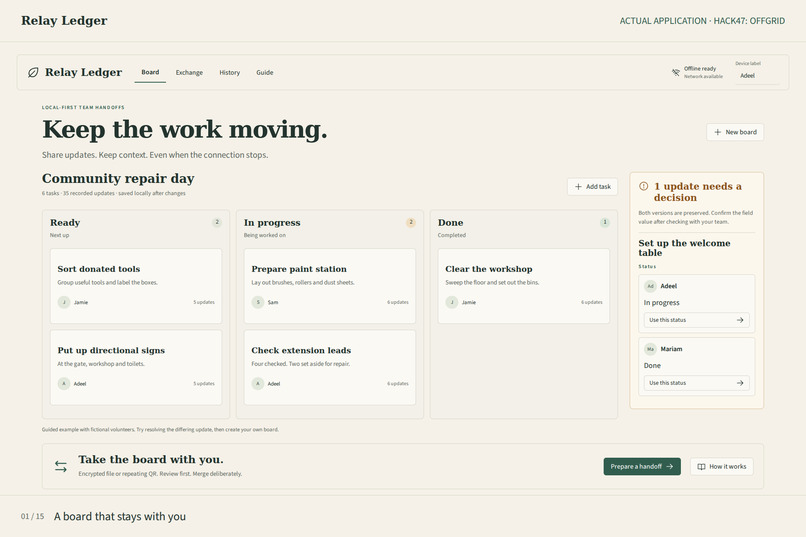The width and height of the screenshot is (806, 537).
Task: Click the offline-ready wifi status icon
Action: 675,72
